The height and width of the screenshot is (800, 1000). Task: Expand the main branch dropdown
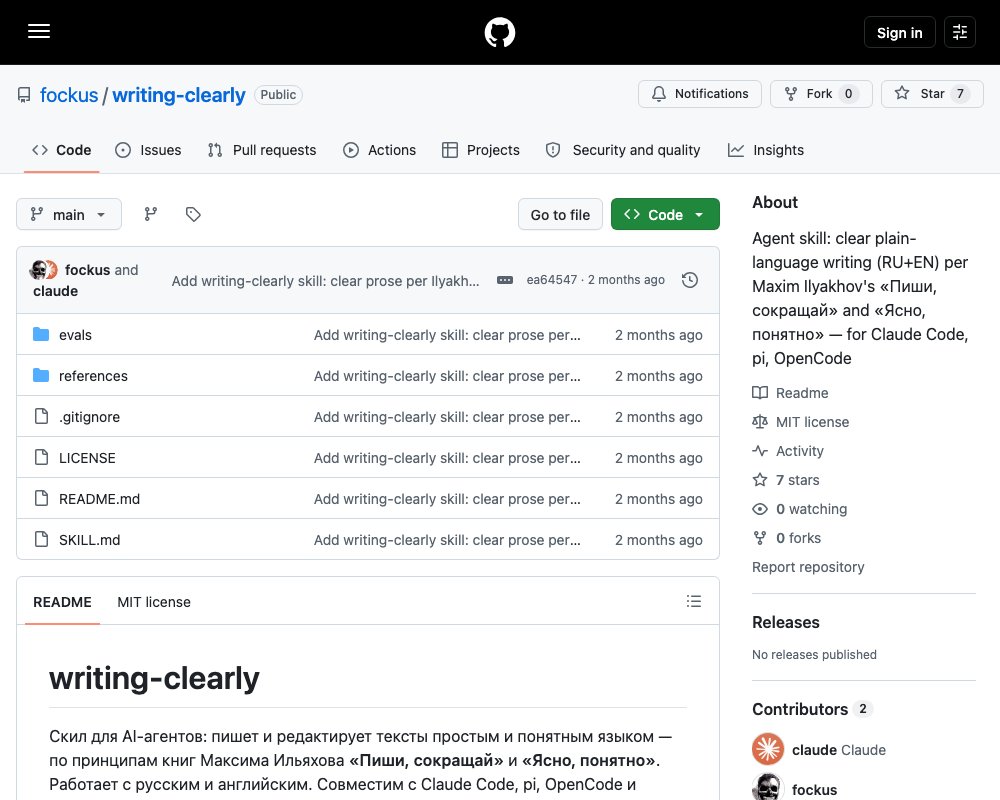(69, 214)
